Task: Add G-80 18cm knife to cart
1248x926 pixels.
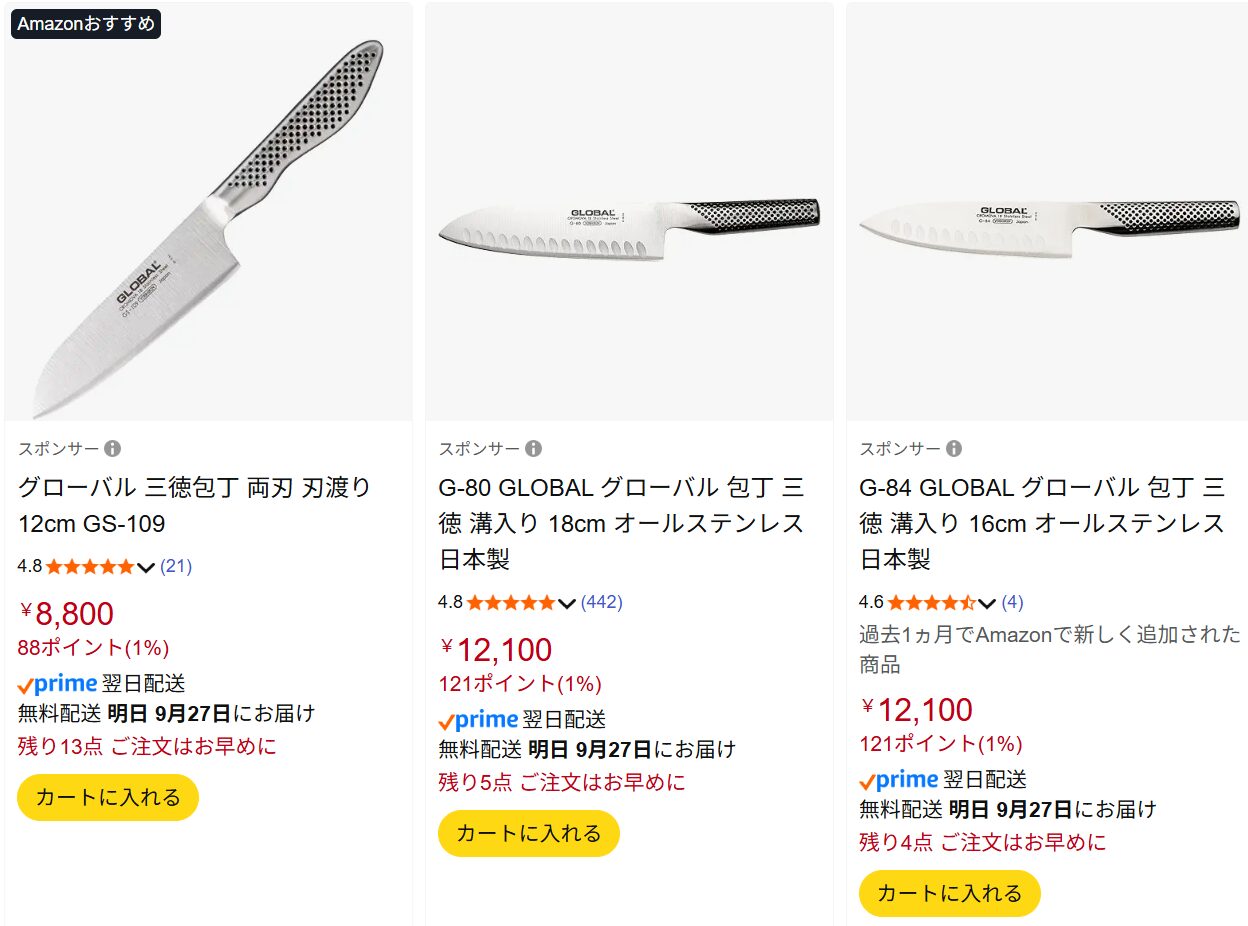Action: (529, 833)
